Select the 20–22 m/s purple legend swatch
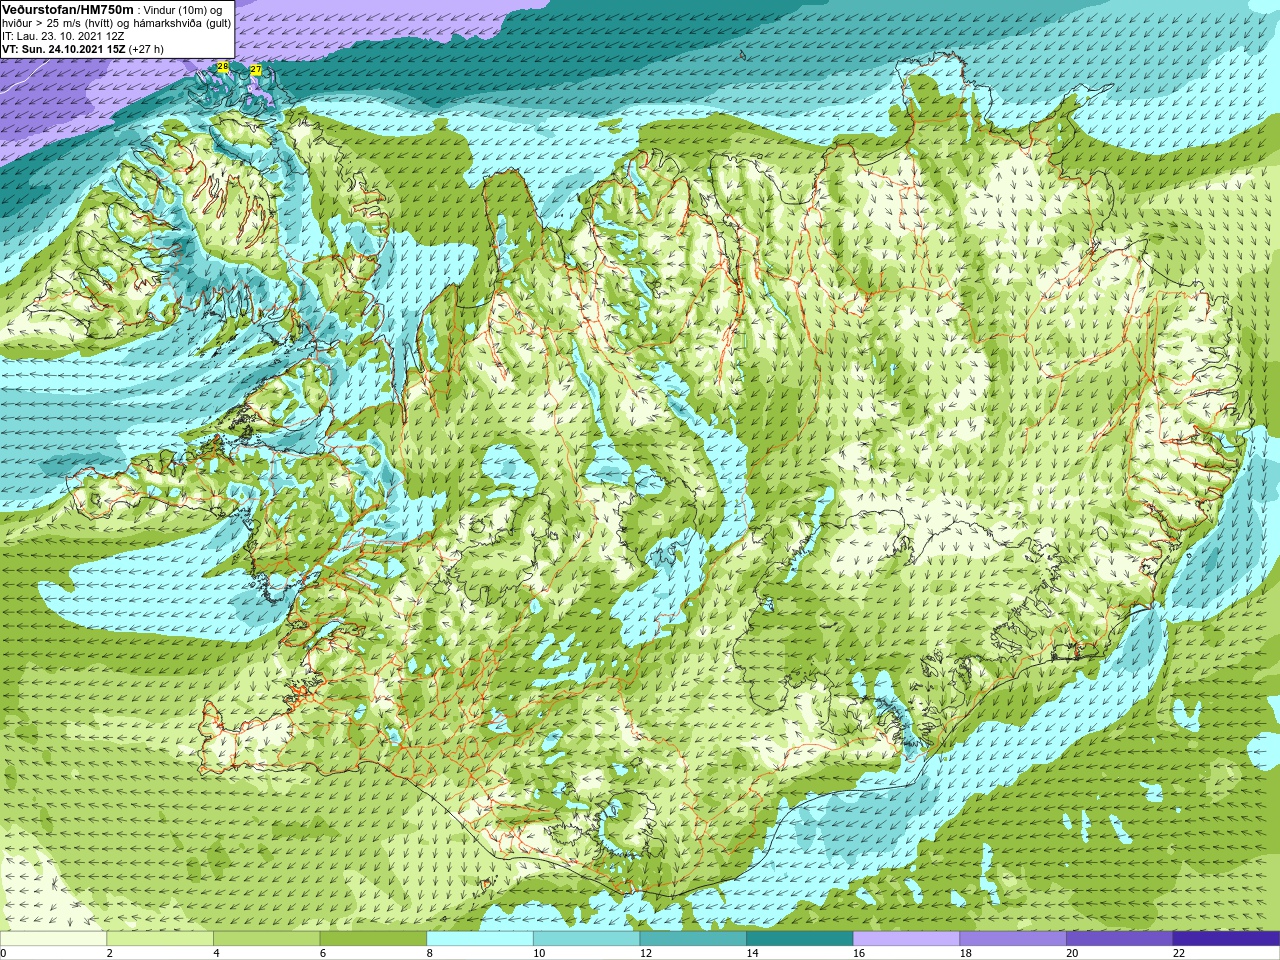Screen dimensions: 1280x960 (1120, 939)
